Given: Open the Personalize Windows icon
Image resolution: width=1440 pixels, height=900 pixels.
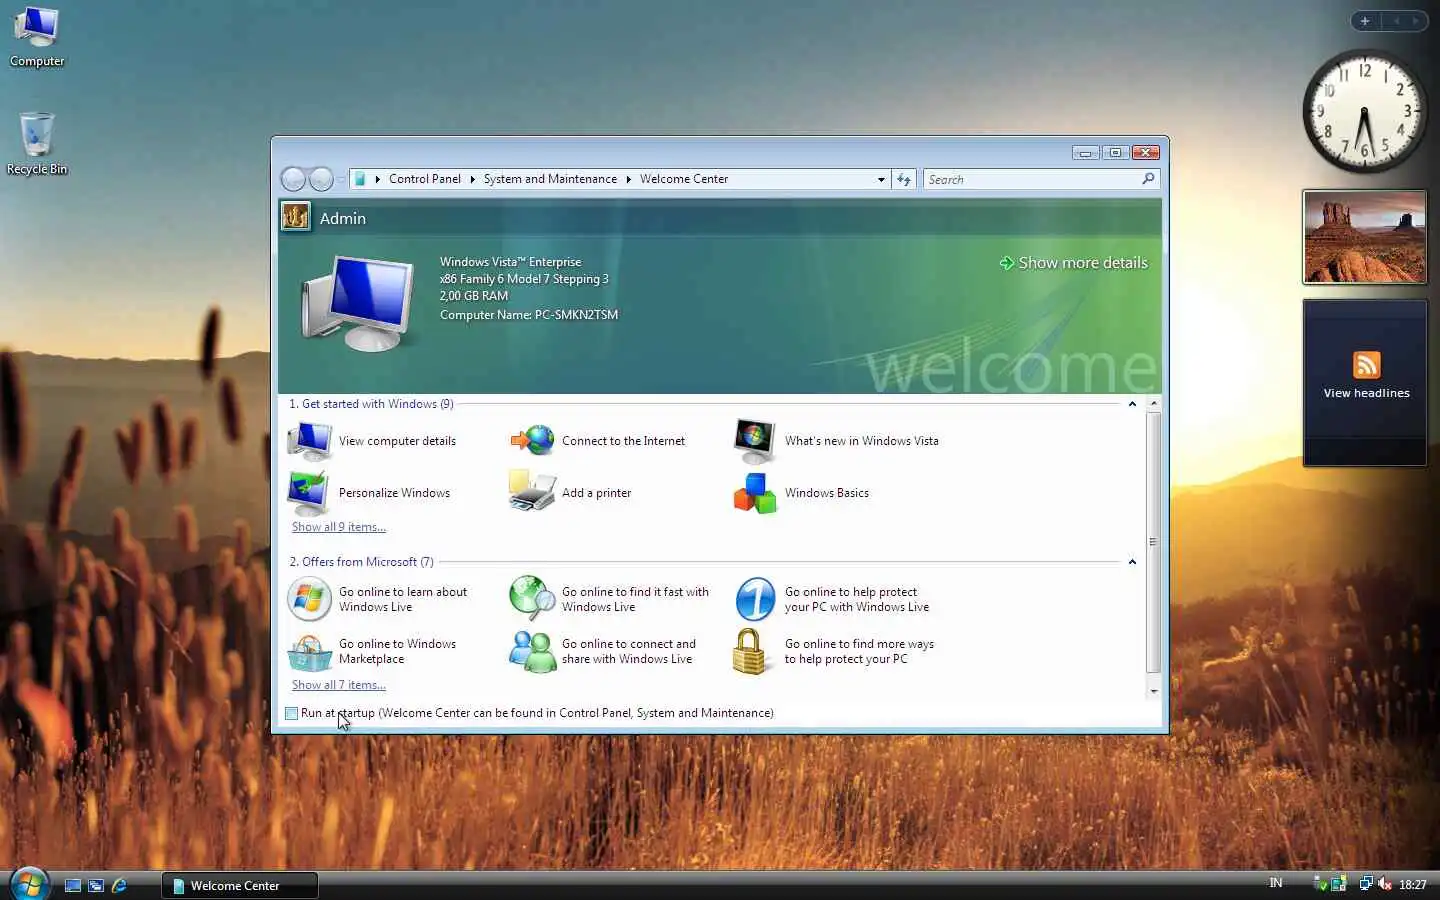Looking at the screenshot, I should [x=308, y=493].
